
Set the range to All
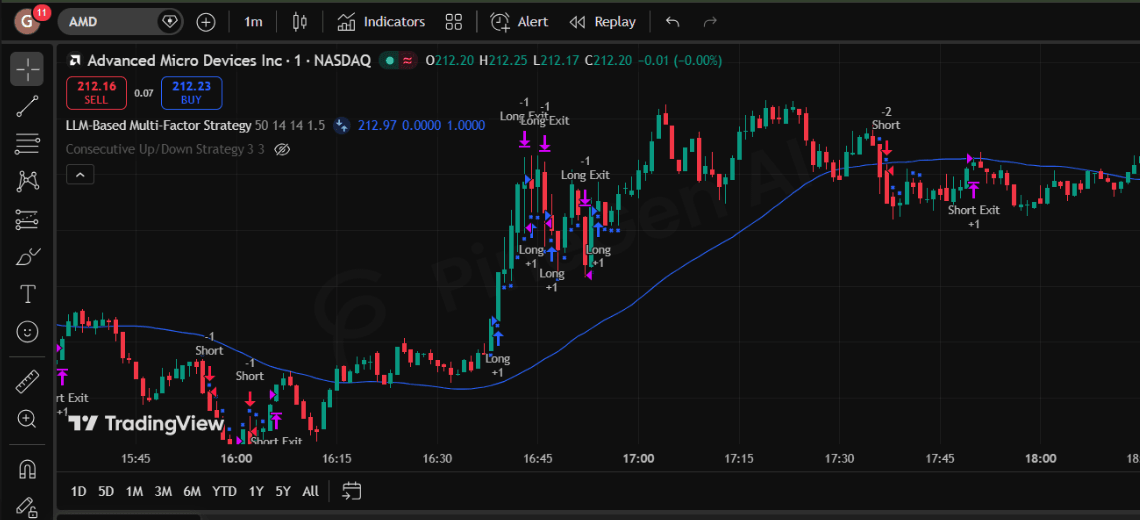click(x=310, y=491)
